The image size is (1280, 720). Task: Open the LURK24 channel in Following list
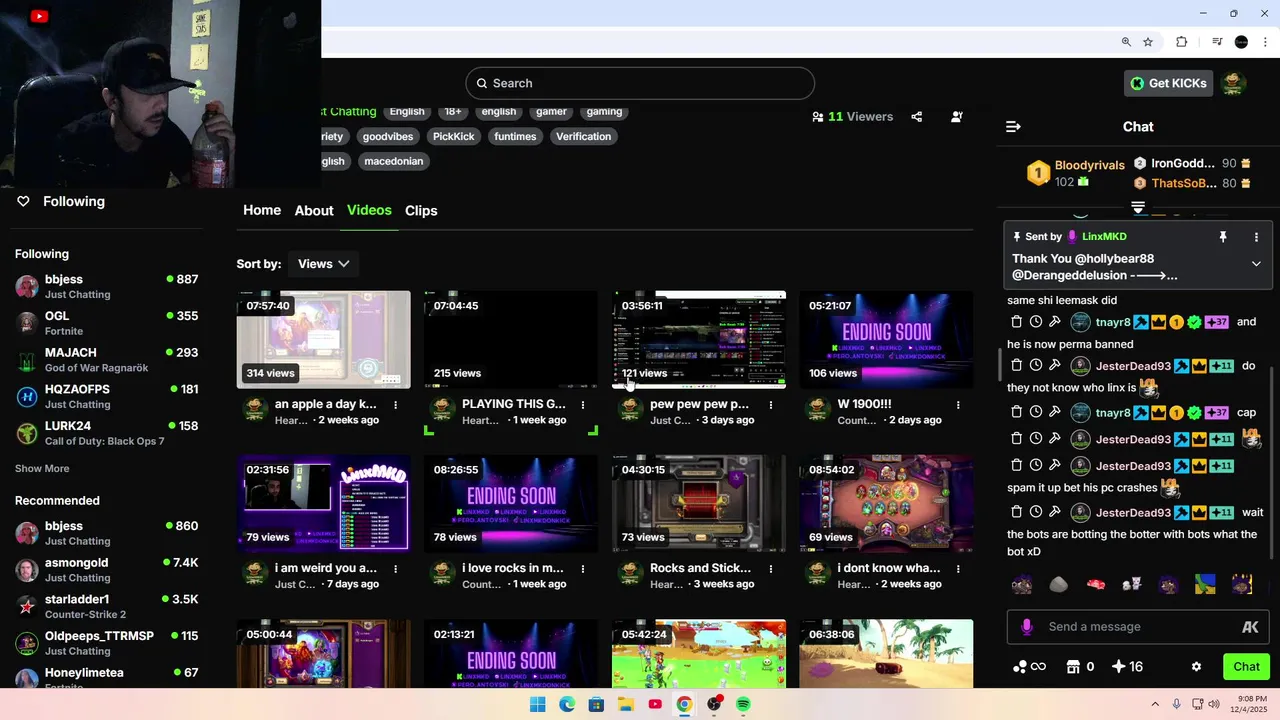pyautogui.click(x=107, y=433)
